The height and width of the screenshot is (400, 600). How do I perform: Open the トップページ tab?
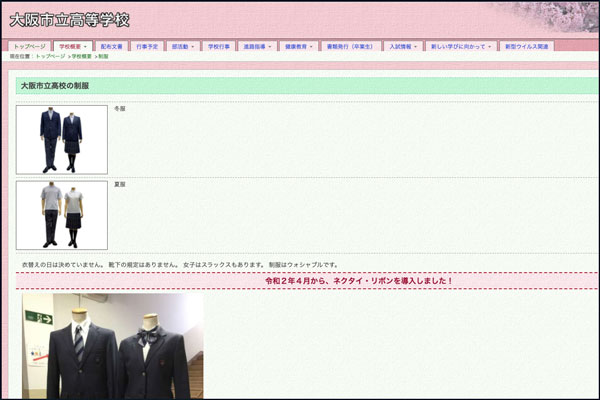pos(28,46)
